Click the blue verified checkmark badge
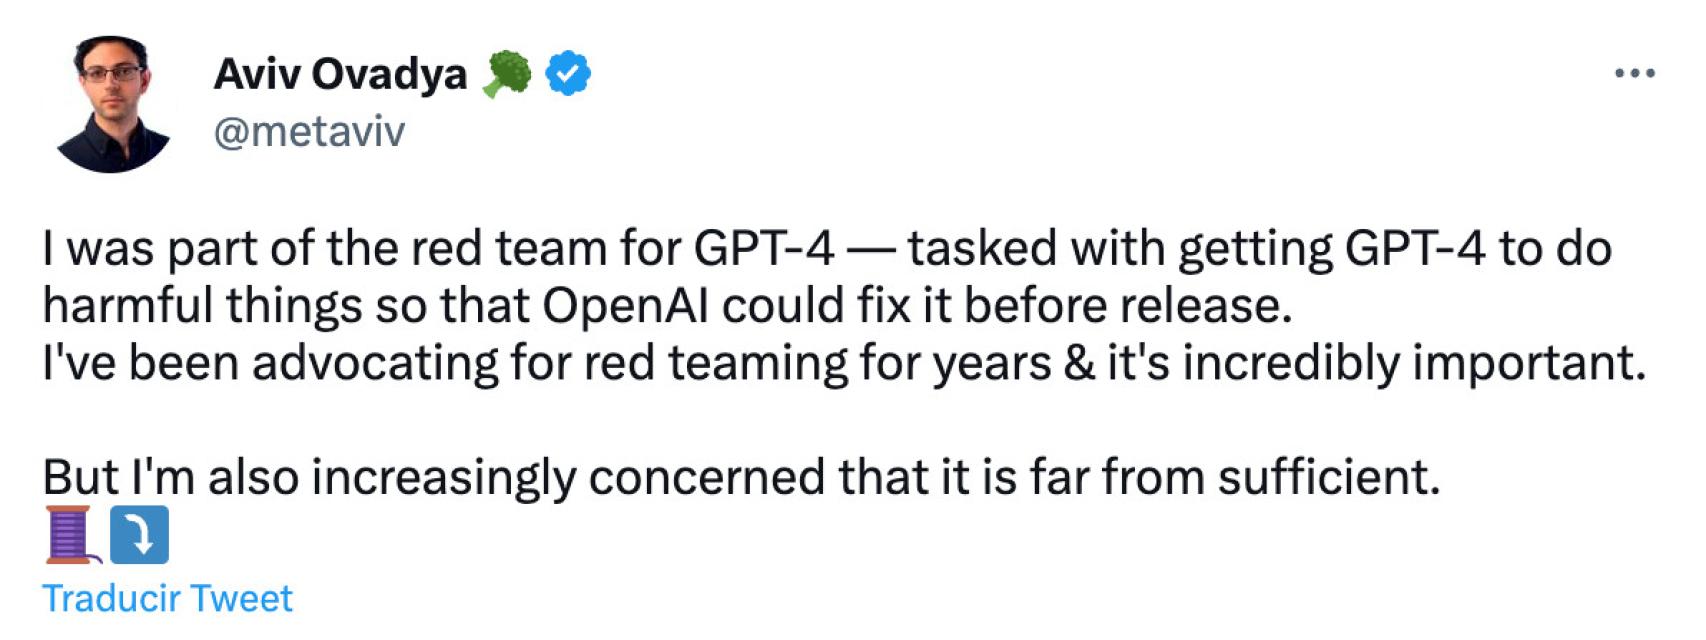The image size is (1706, 640). pos(568,74)
